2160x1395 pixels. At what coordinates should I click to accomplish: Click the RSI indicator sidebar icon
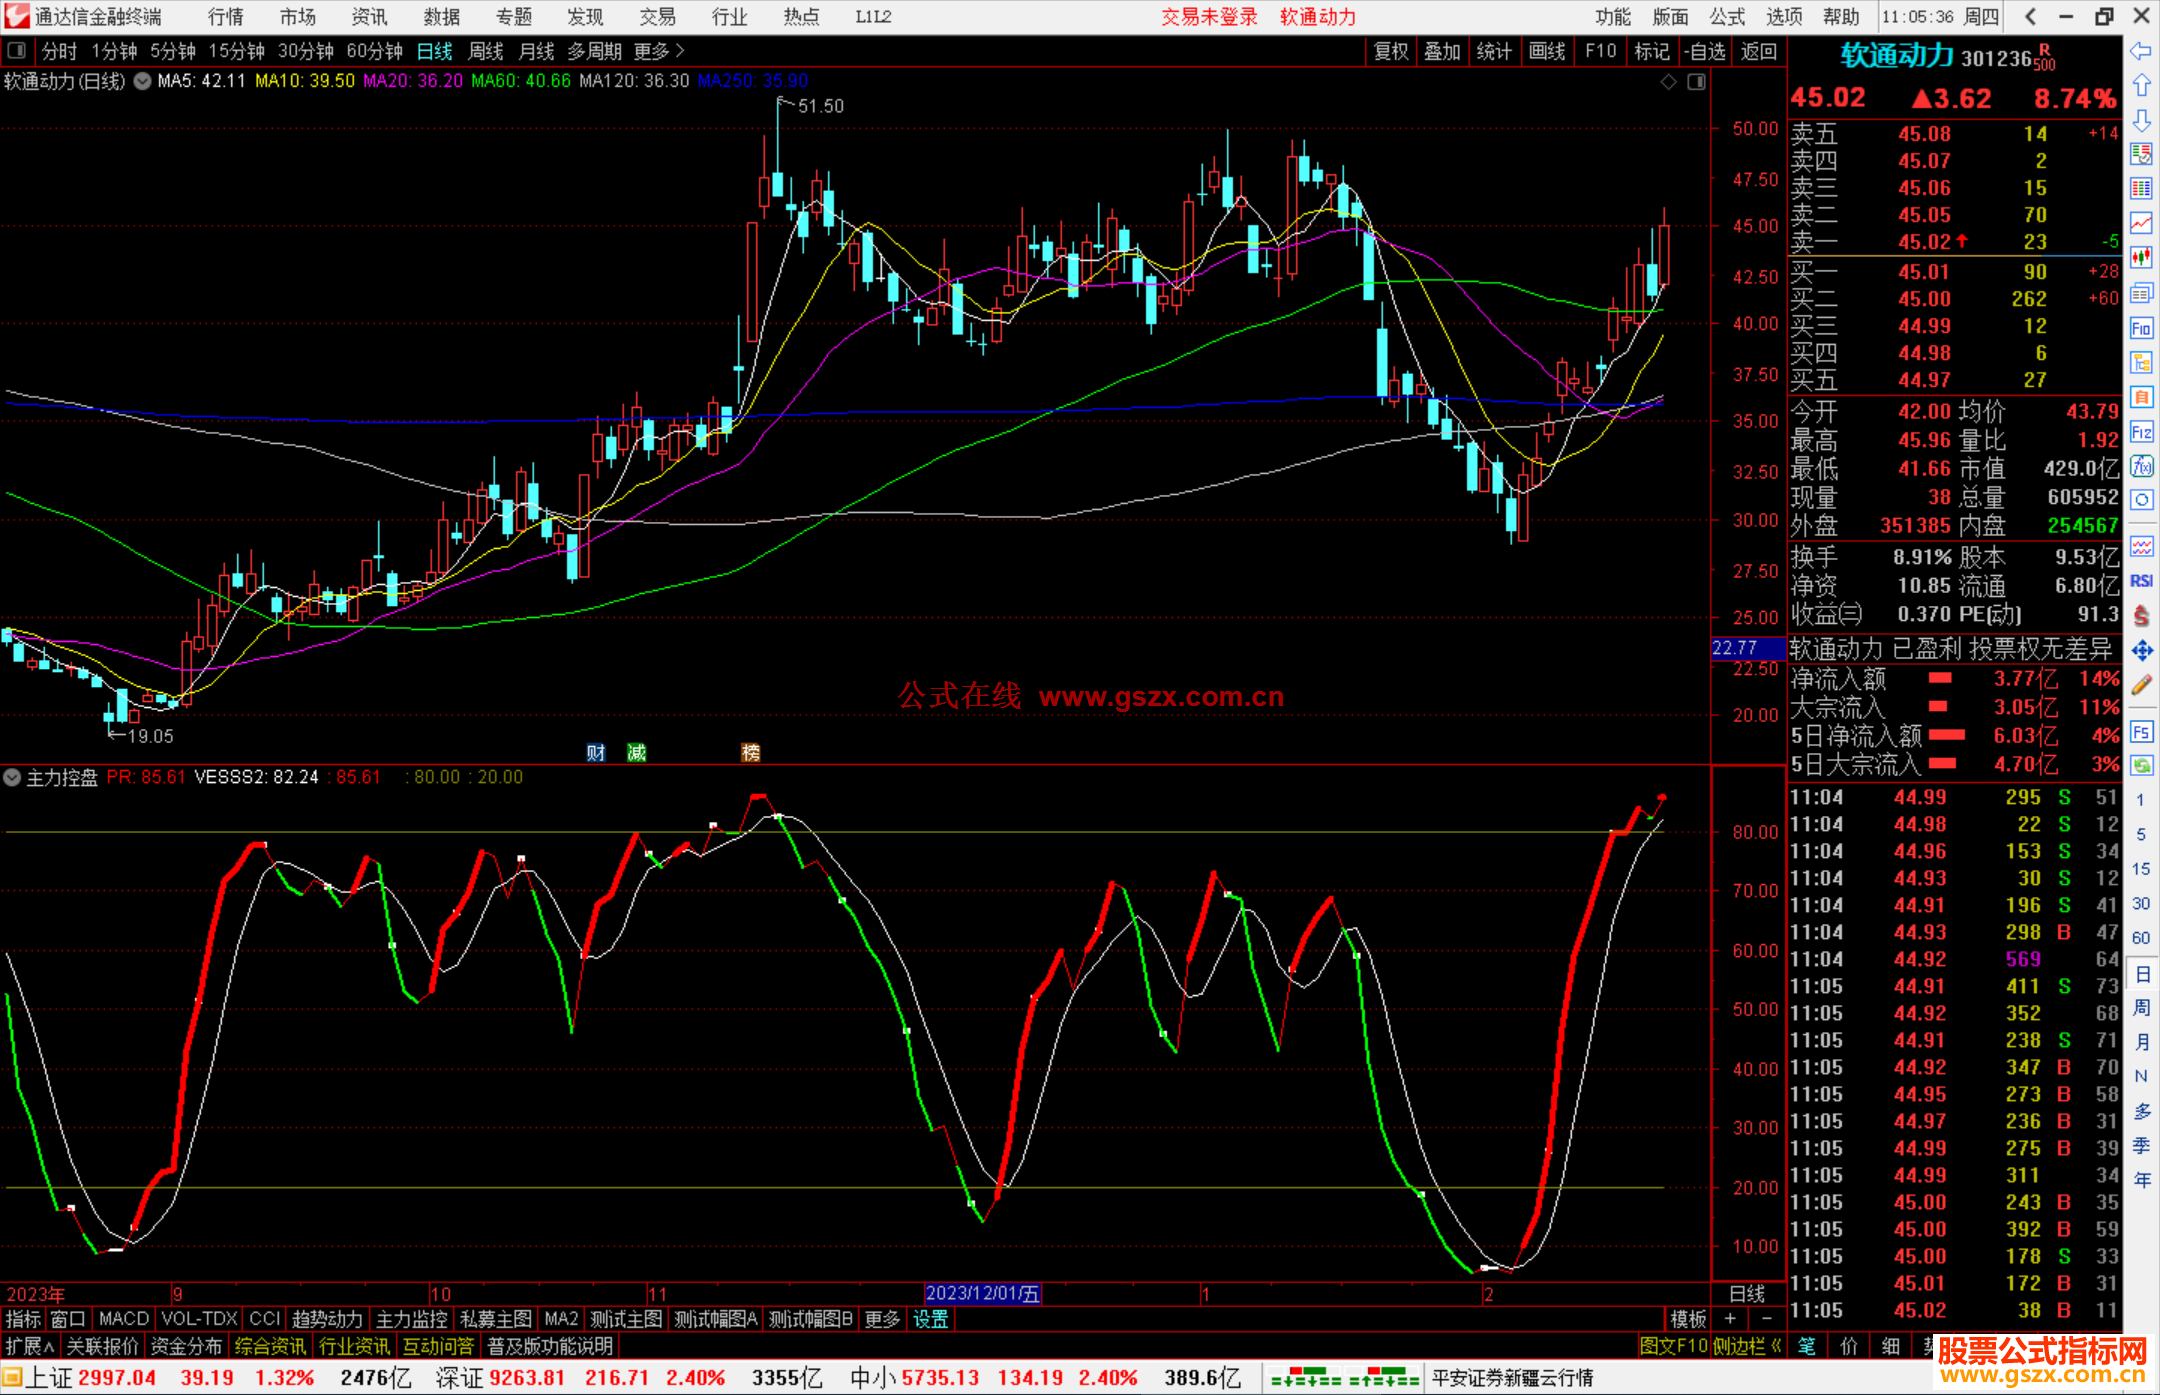(x=2141, y=581)
